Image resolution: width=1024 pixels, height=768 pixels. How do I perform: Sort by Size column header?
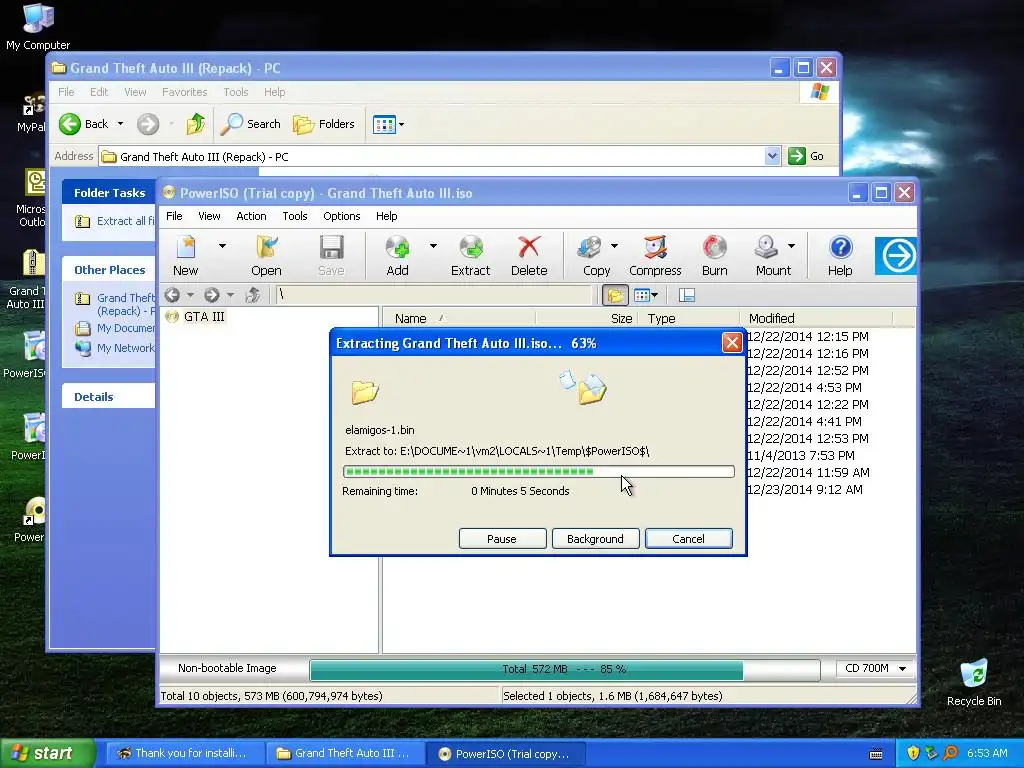586,319
